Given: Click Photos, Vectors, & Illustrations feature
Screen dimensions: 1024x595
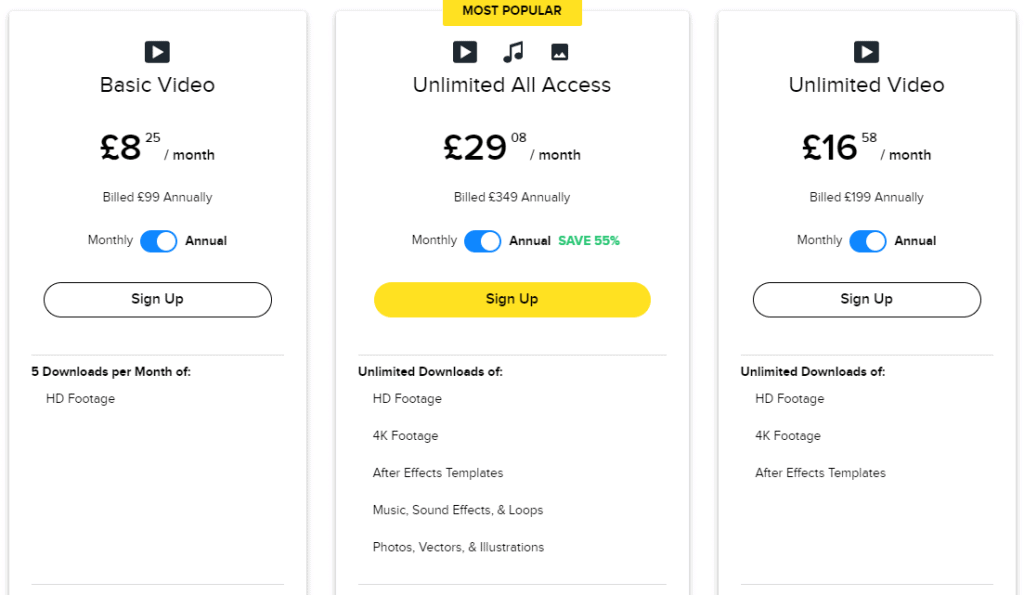Looking at the screenshot, I should click(458, 547).
